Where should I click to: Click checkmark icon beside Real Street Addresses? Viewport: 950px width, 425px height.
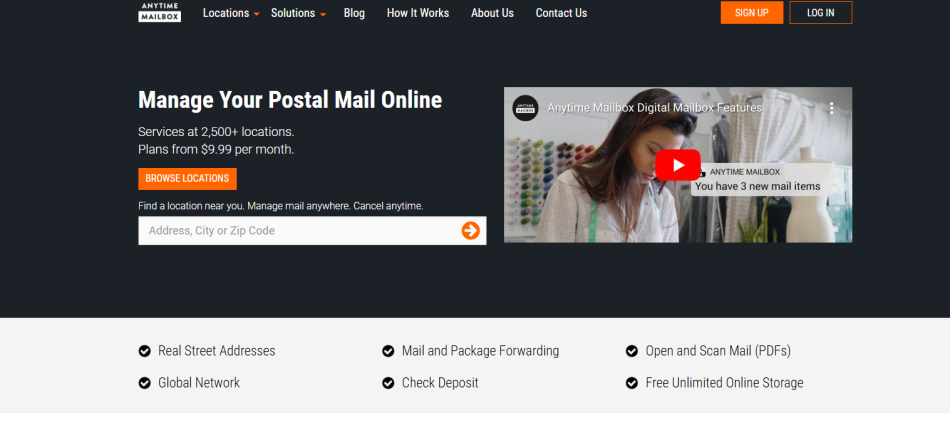[144, 351]
